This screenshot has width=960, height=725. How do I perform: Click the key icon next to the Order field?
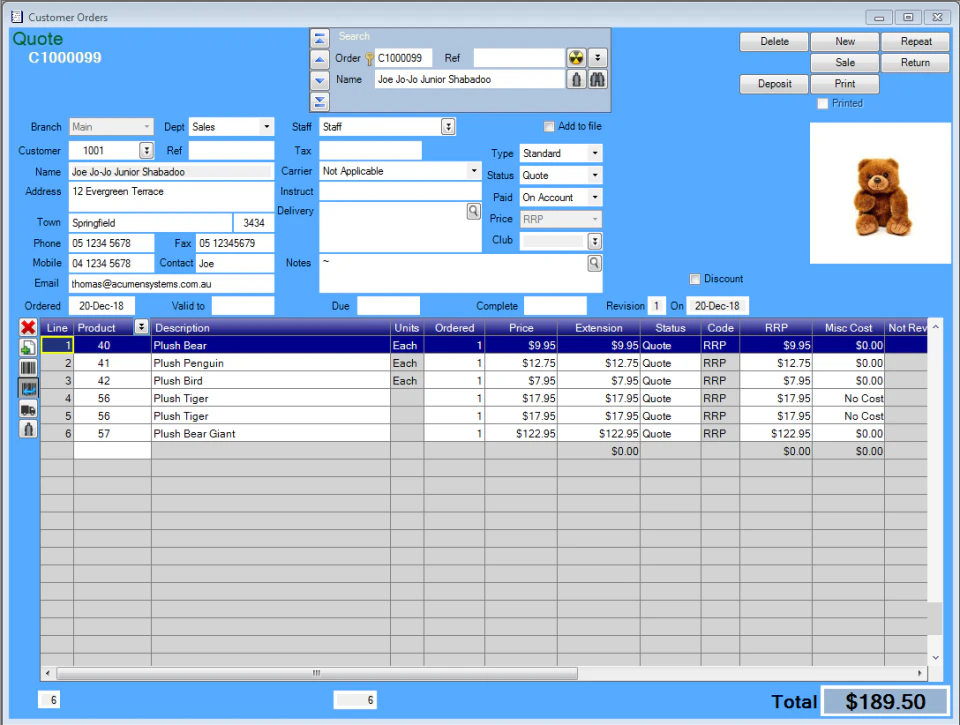tap(369, 58)
